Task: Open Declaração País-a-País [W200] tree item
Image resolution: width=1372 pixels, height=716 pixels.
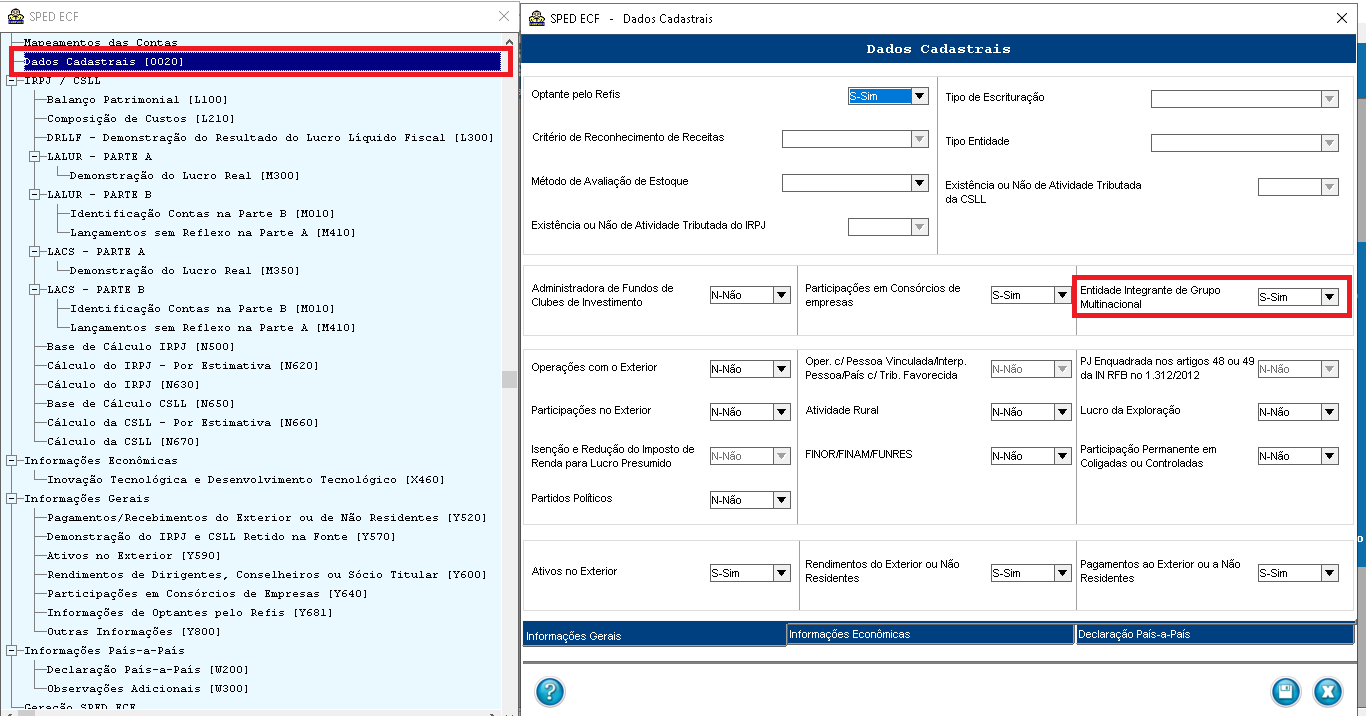Action: point(148,670)
